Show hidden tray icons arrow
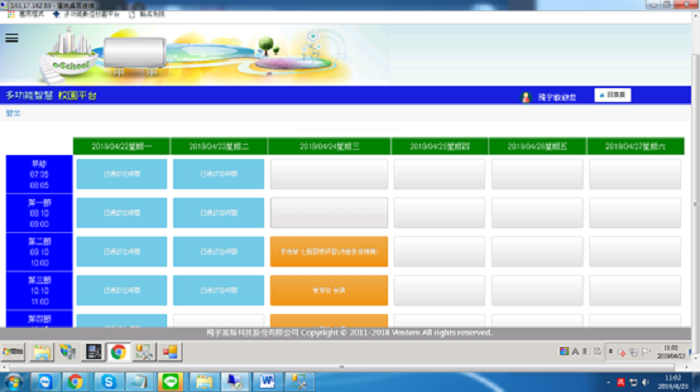Viewport: 700px width, 392px height. point(608,383)
